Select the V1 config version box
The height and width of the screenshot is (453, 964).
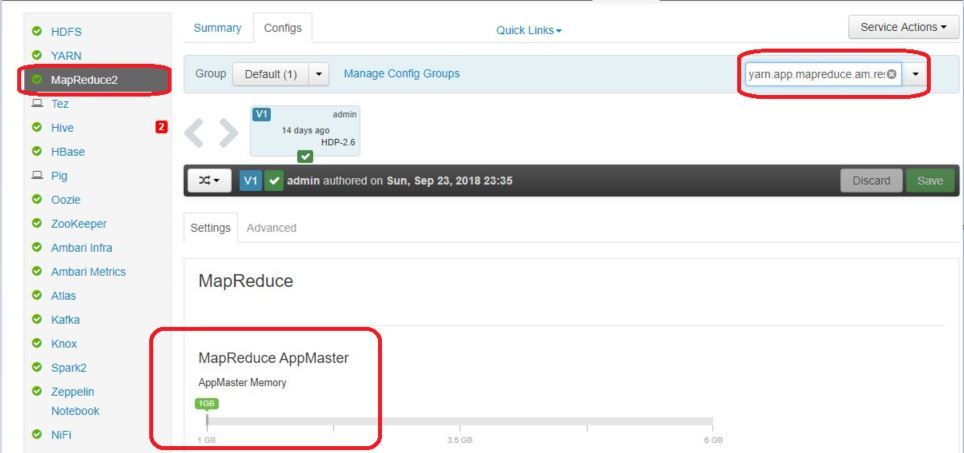click(305, 130)
